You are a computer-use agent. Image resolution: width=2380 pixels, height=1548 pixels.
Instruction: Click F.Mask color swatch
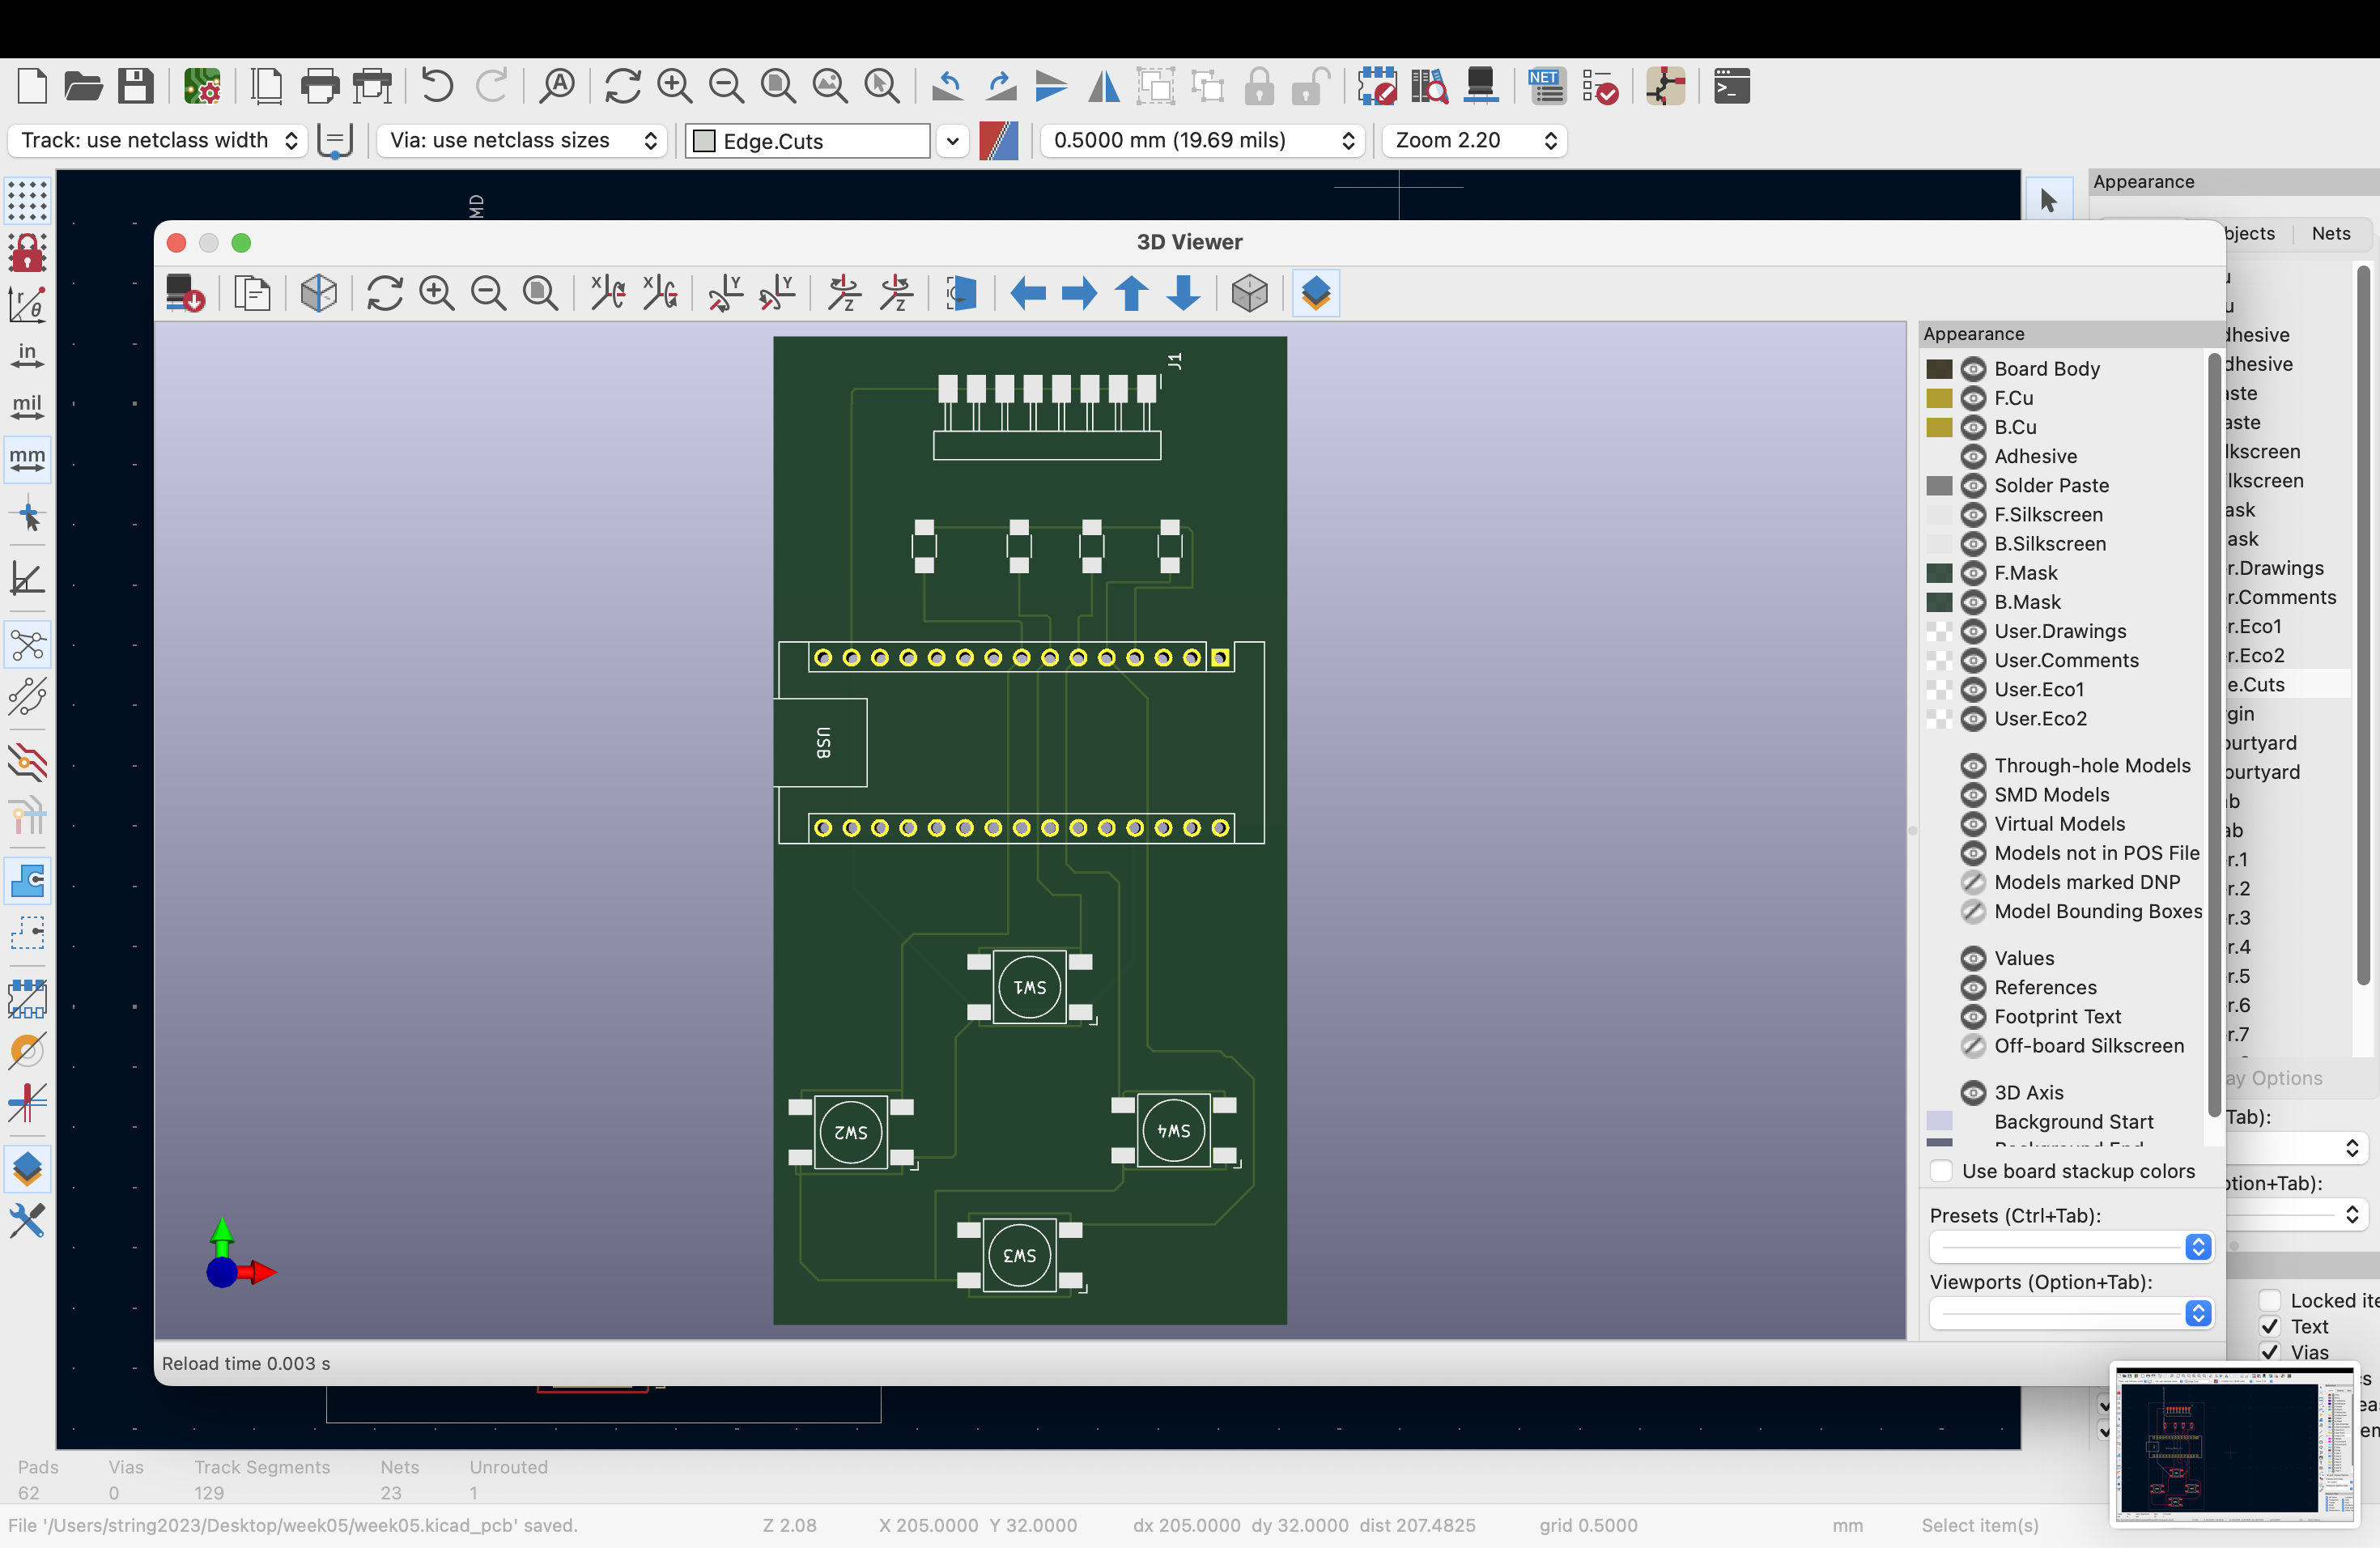click(1939, 573)
